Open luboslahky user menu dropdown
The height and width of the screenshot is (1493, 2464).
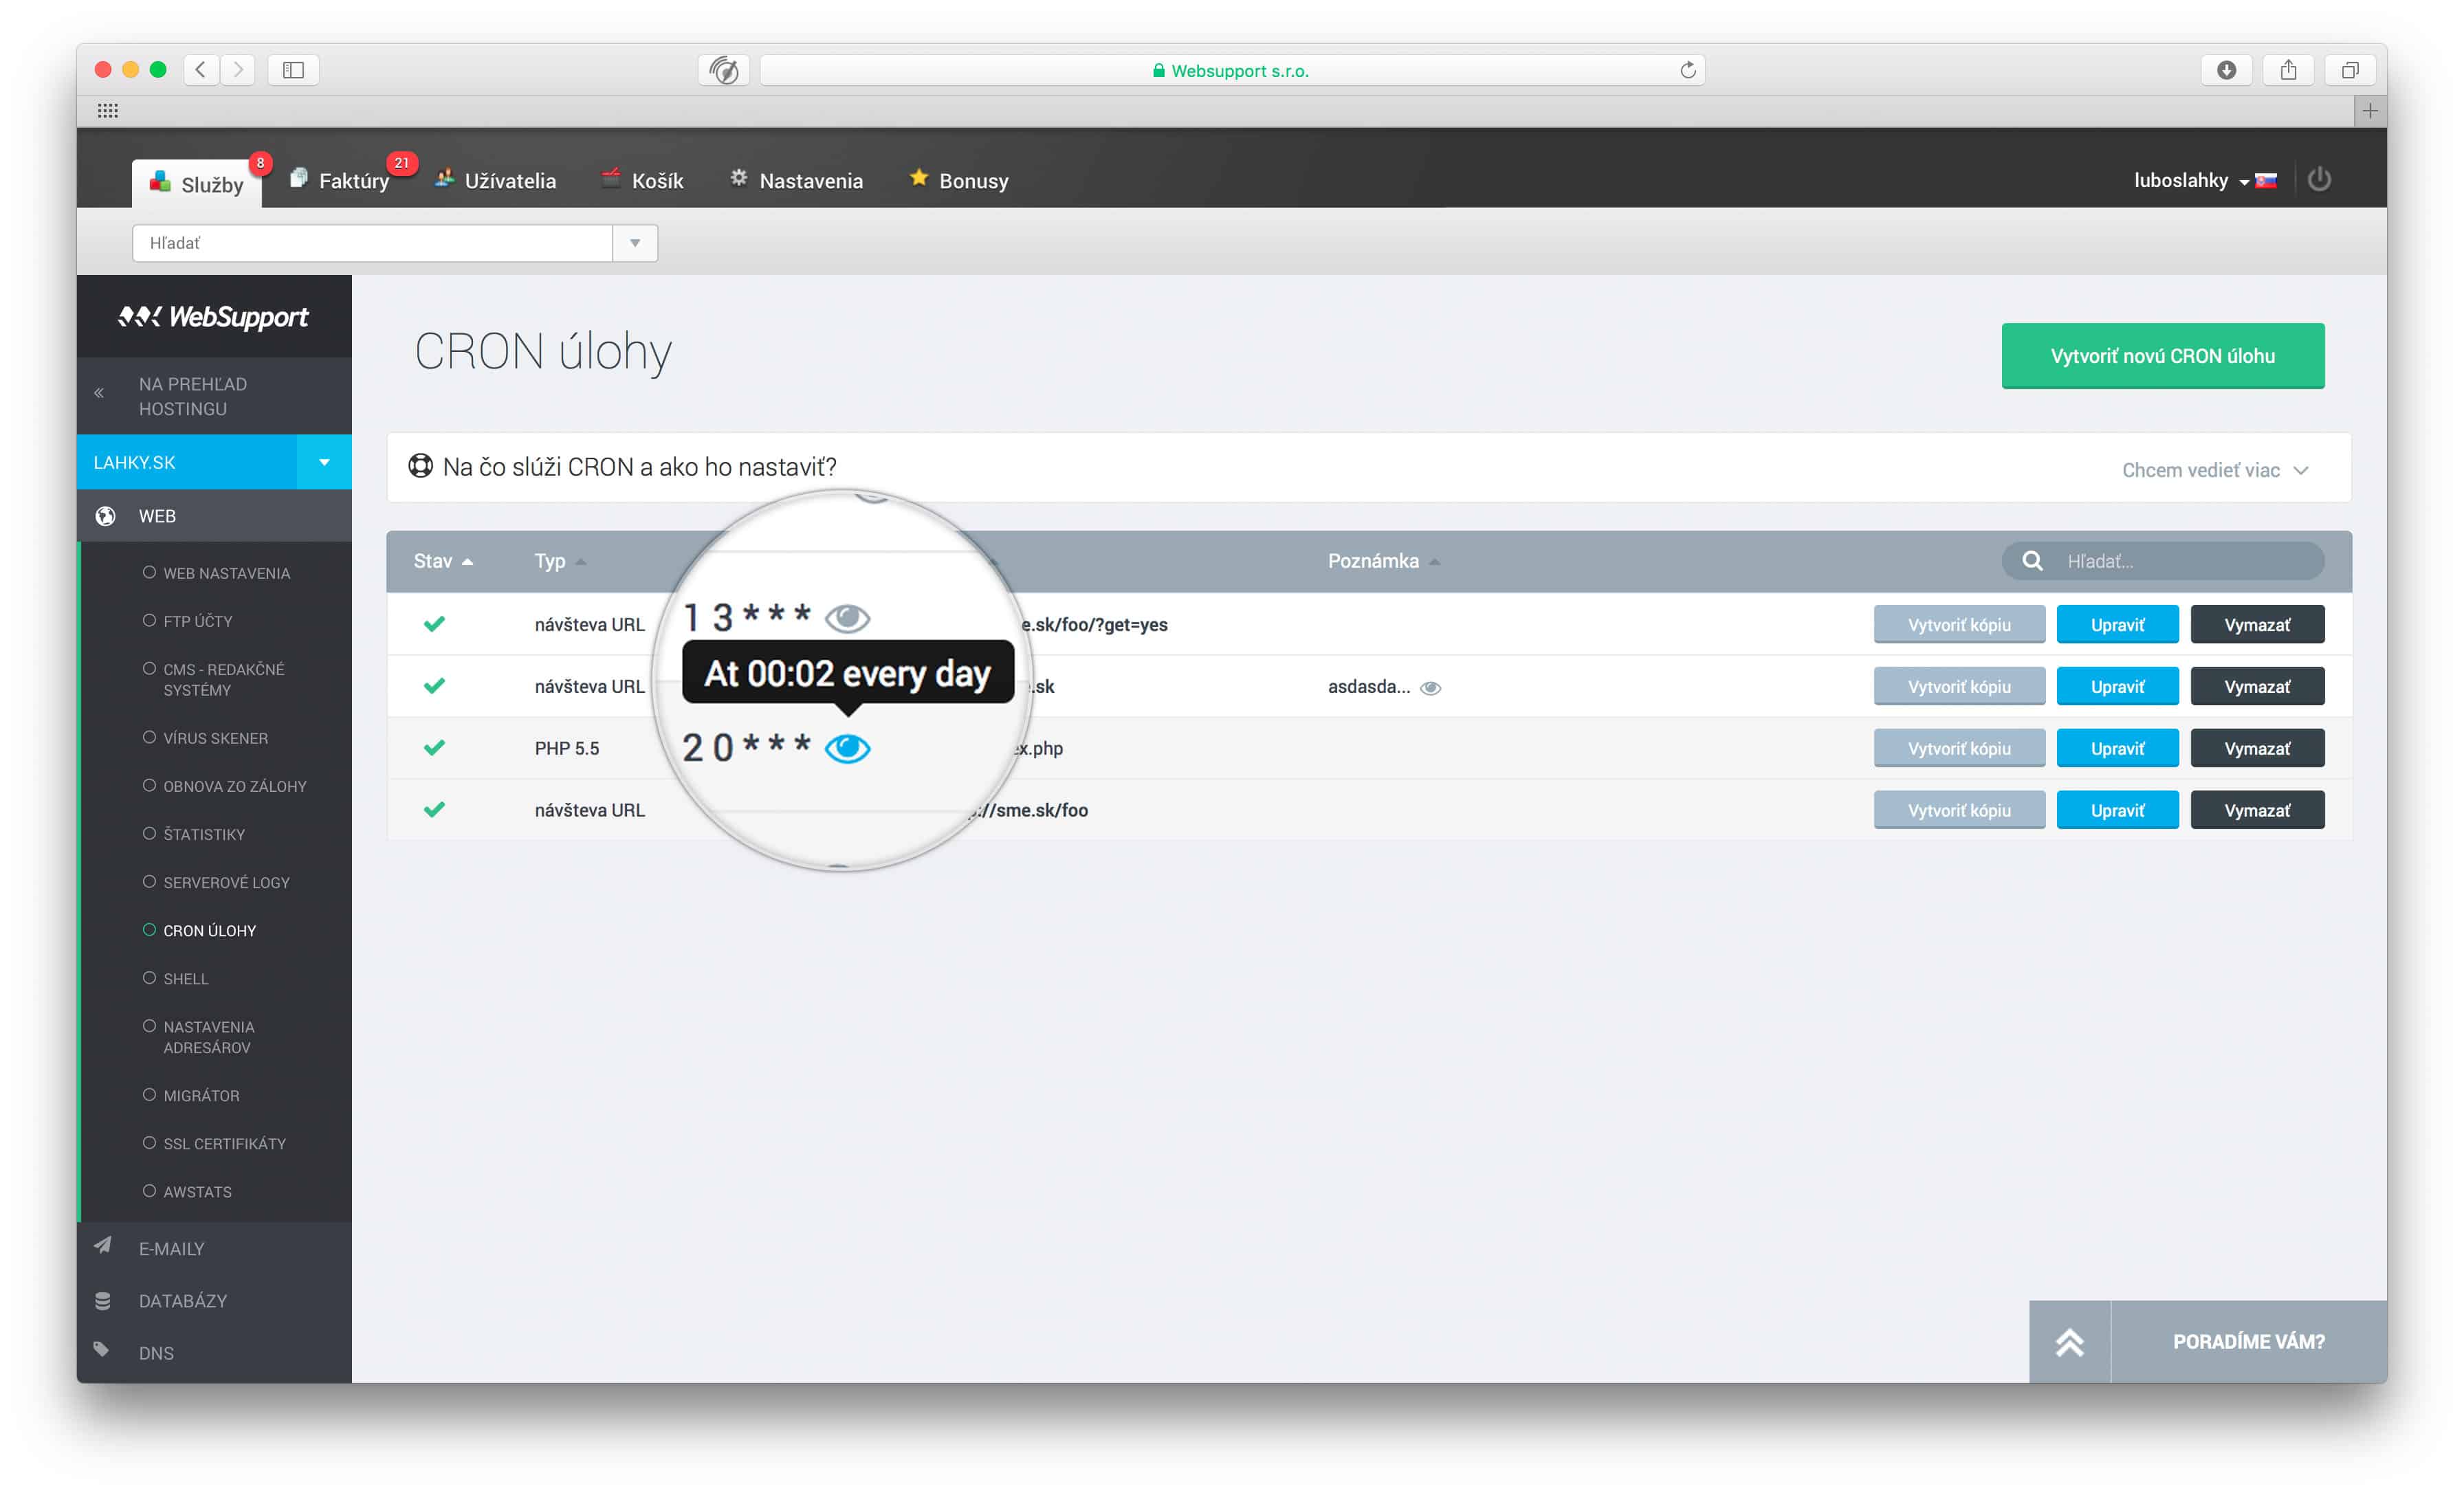pyautogui.click(x=2191, y=180)
